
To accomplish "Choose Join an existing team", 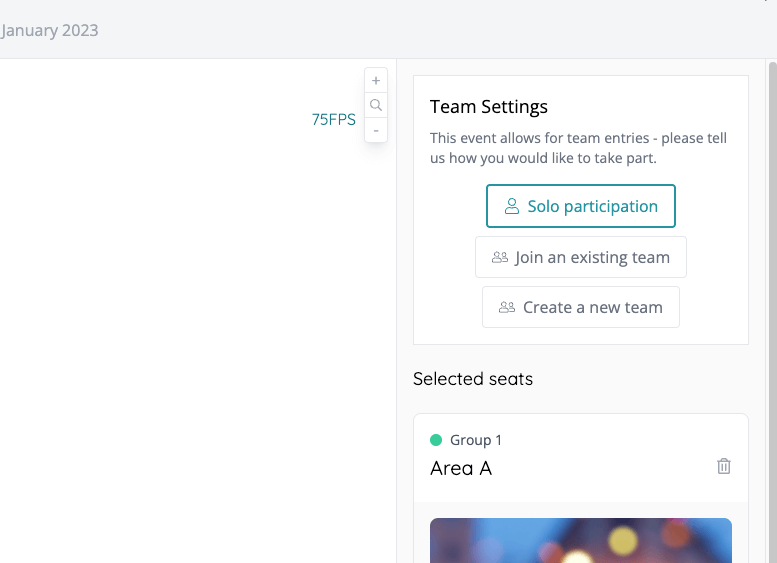I will coord(581,257).
